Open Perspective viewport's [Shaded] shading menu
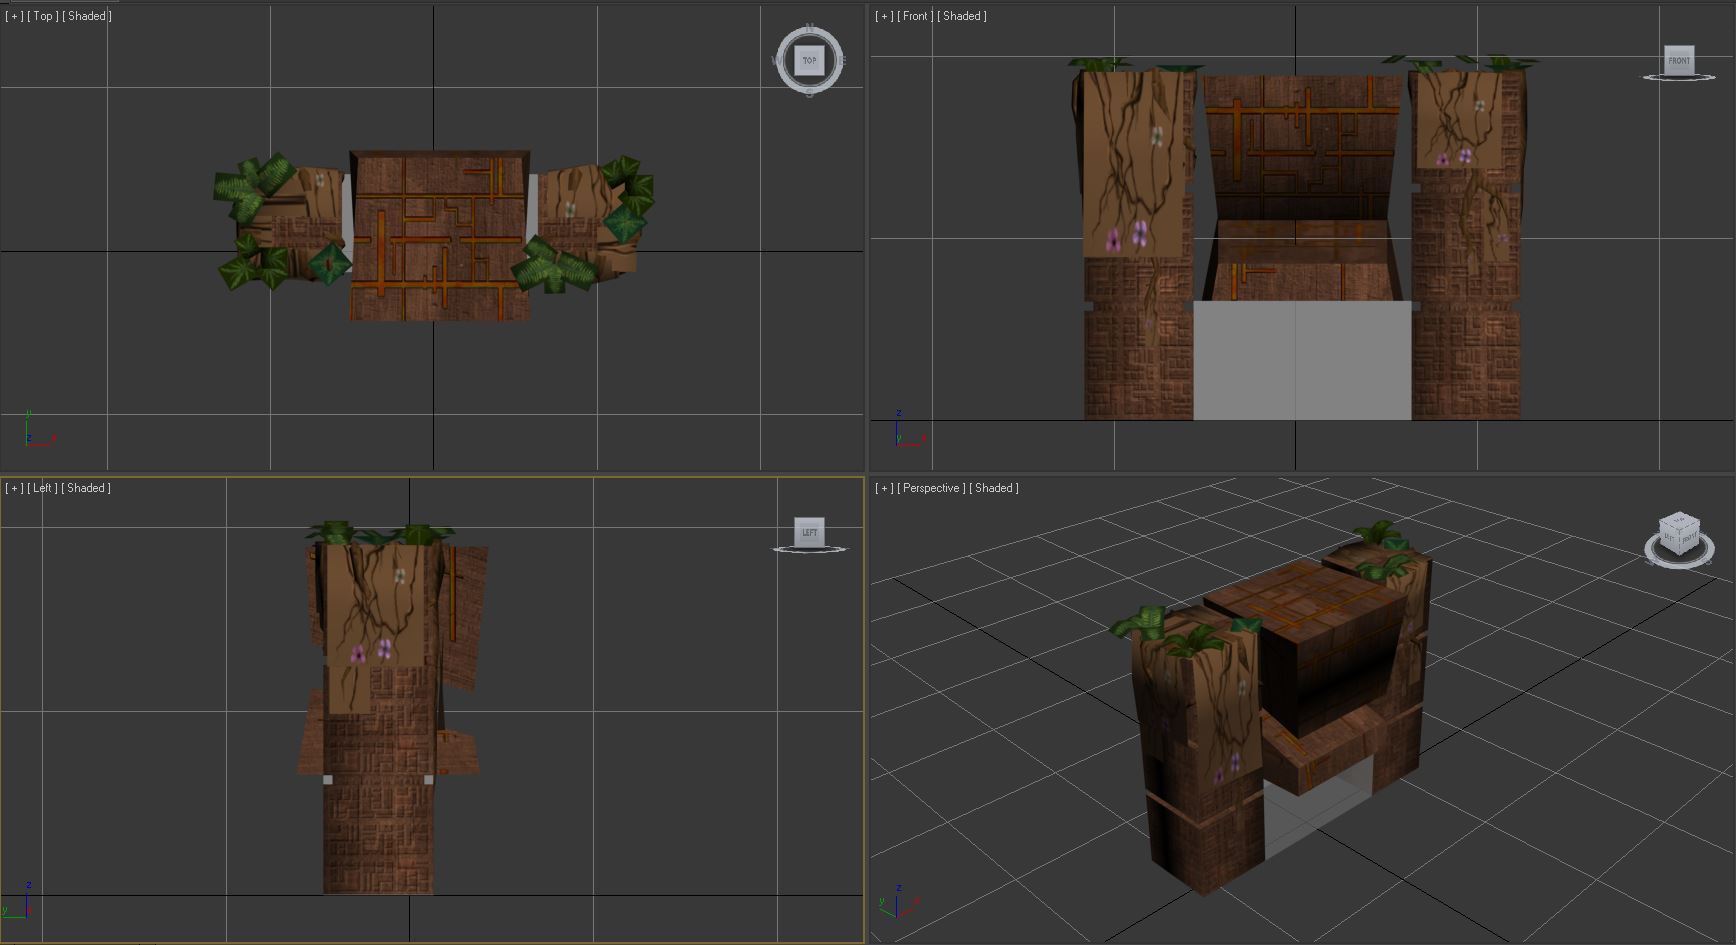Viewport: 1736px width, 945px height. [x=994, y=488]
